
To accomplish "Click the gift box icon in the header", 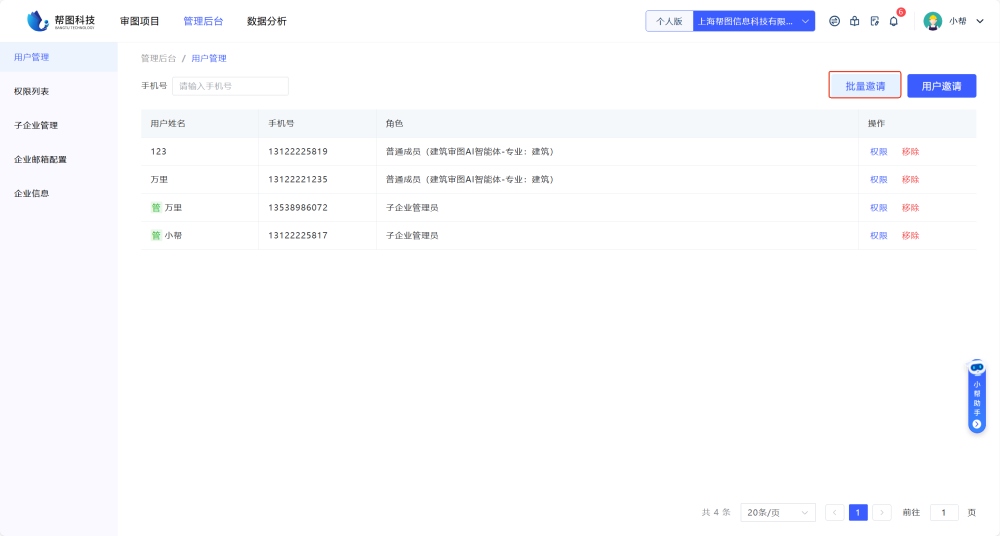I will click(854, 21).
